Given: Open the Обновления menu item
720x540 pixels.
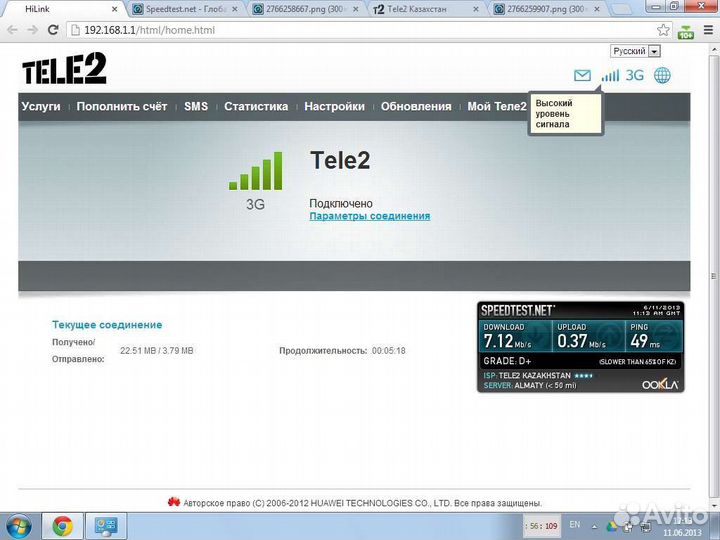Looking at the screenshot, I should click(x=416, y=107).
